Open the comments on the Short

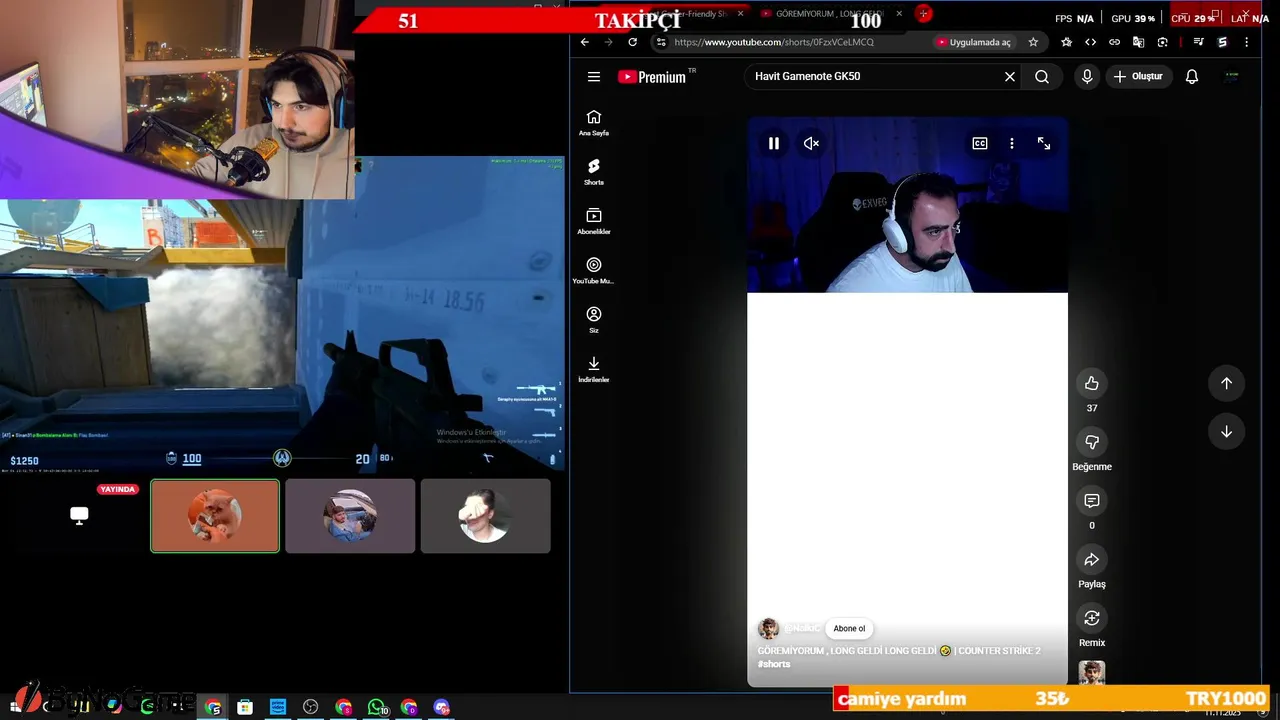click(1092, 500)
